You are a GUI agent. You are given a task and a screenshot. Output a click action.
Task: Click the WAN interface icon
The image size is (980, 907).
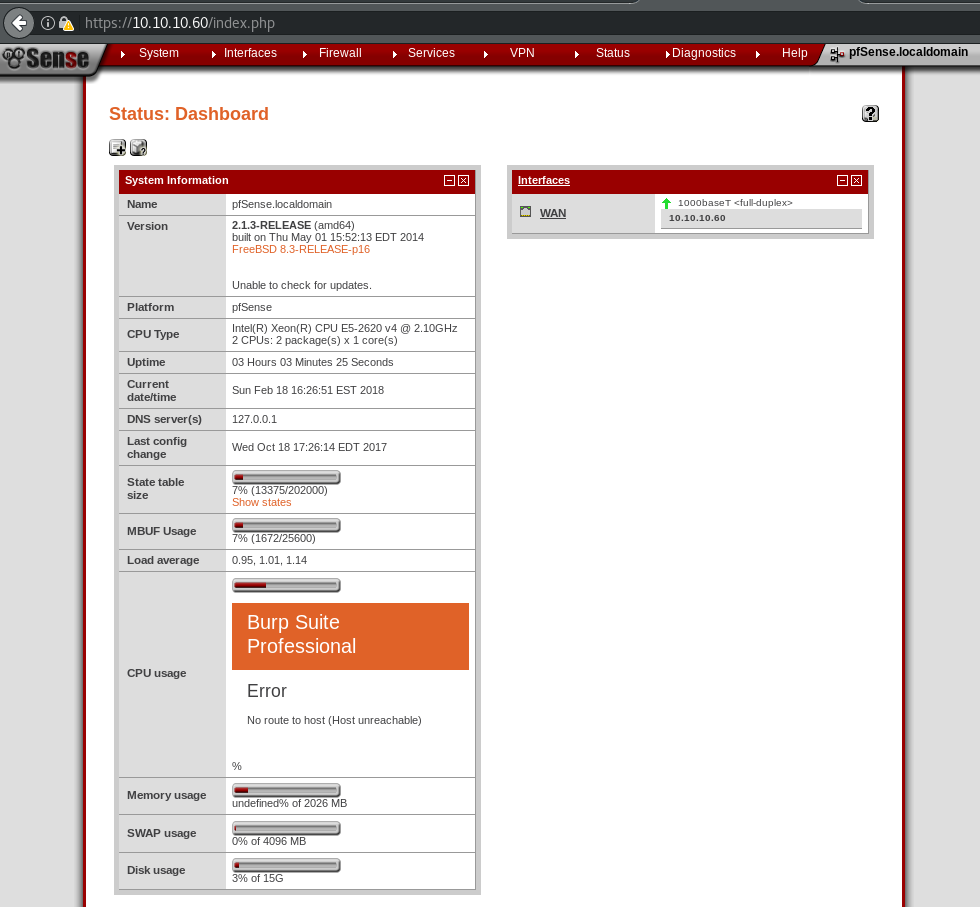[x=526, y=212]
